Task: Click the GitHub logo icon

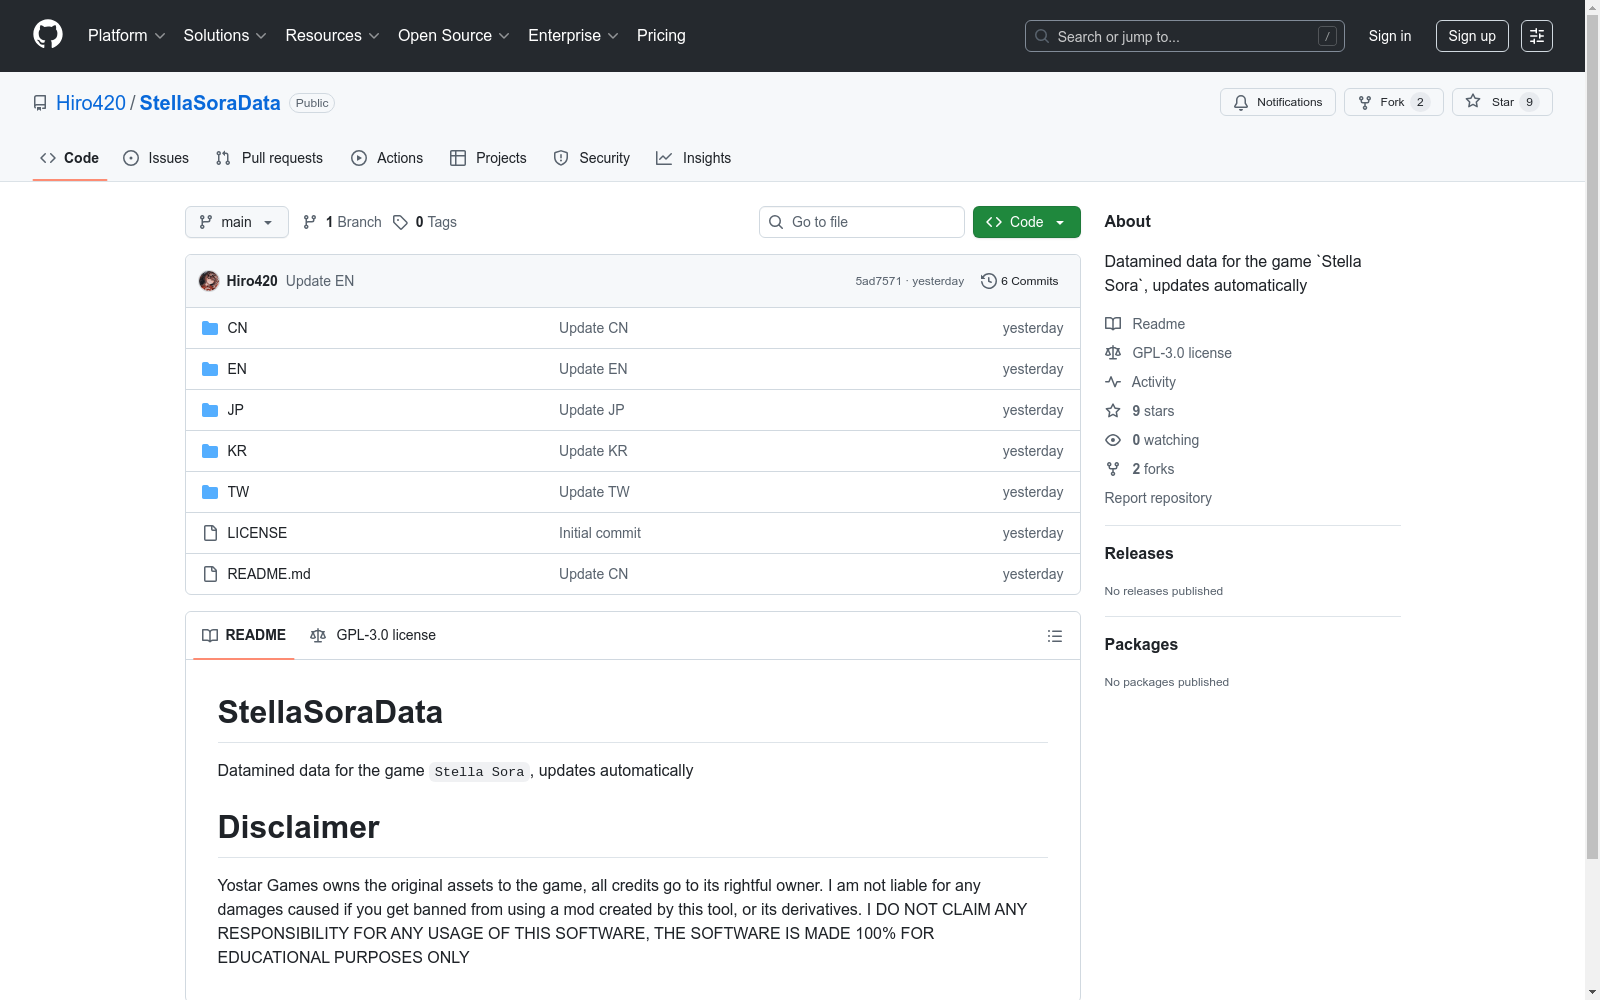Action: click(x=48, y=35)
